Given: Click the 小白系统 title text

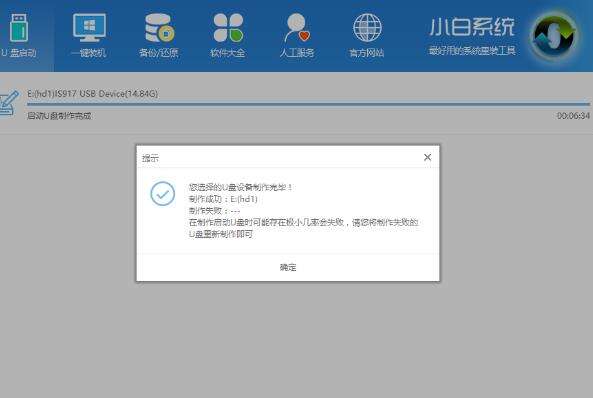Looking at the screenshot, I should tap(472, 27).
